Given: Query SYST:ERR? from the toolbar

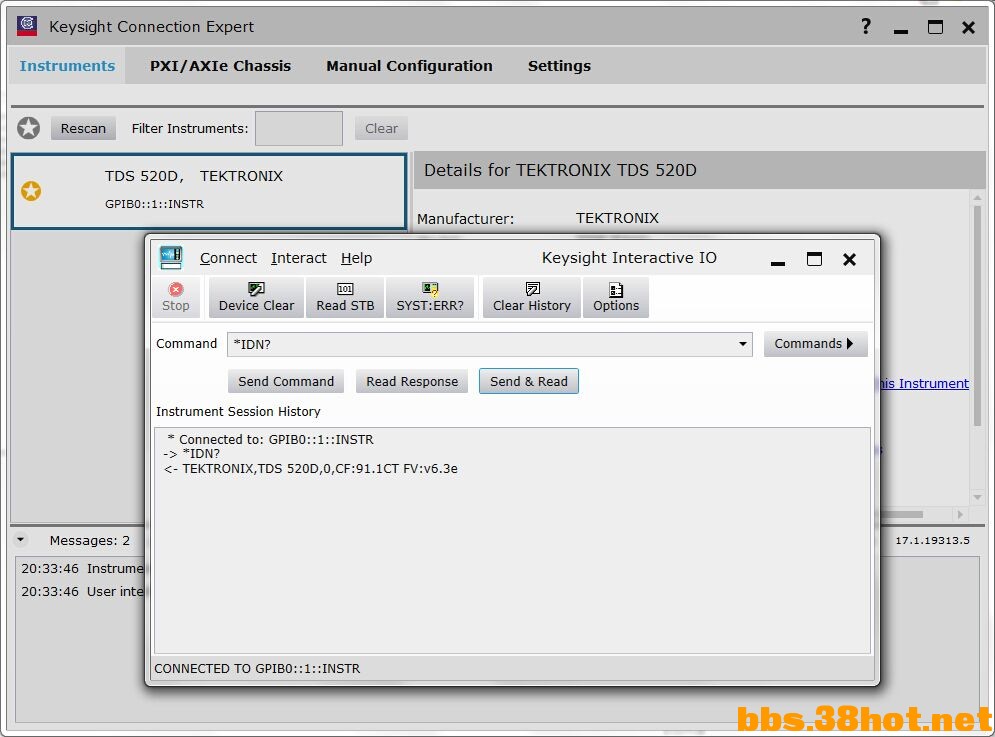Looking at the screenshot, I should click(430, 297).
